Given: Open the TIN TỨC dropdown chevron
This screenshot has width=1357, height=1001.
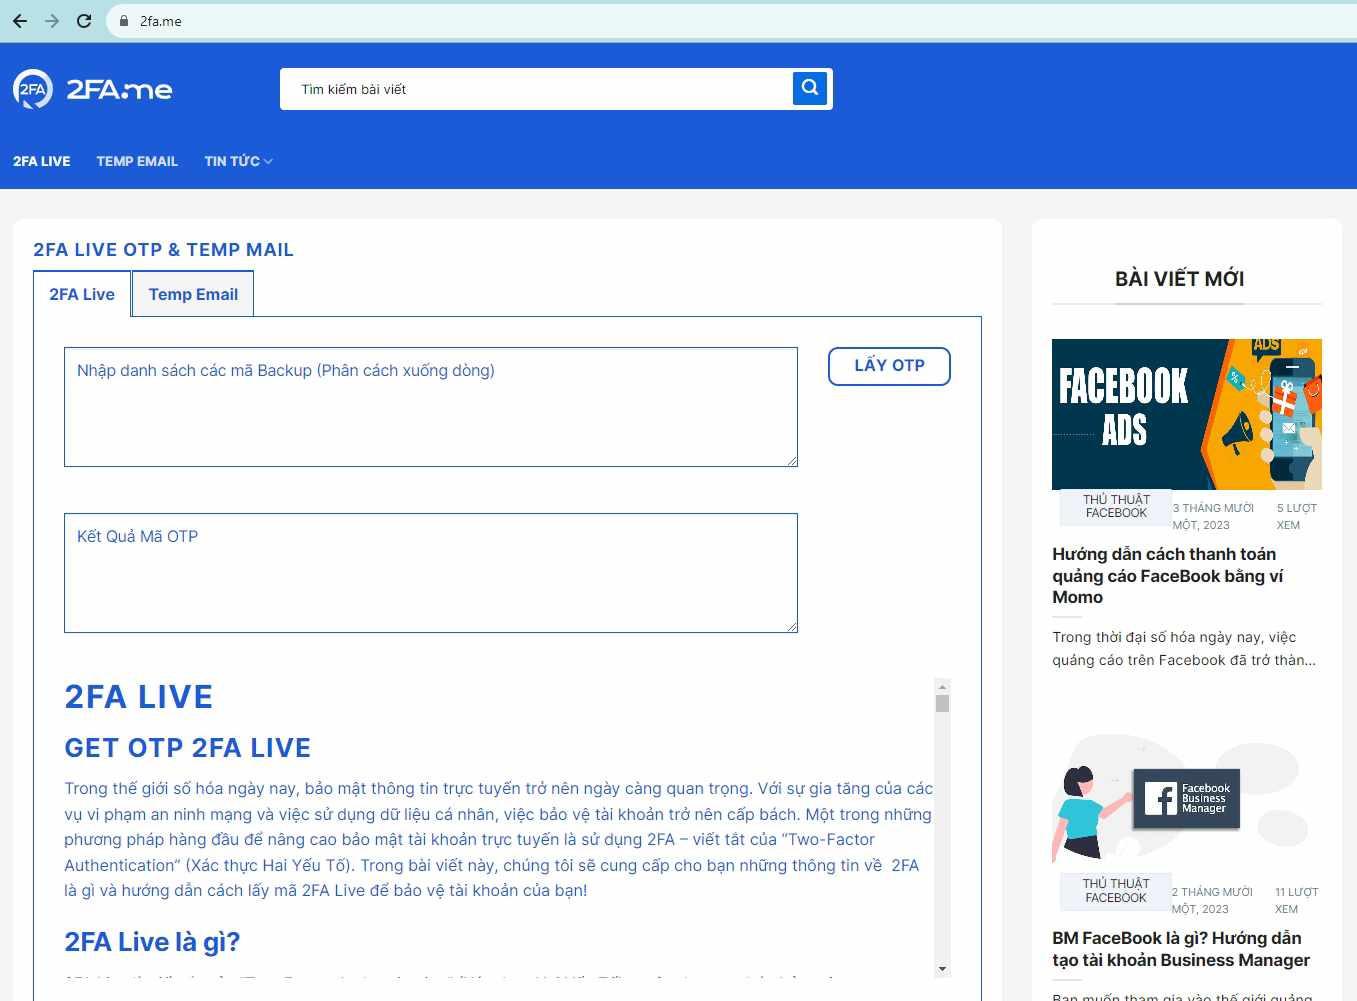Looking at the screenshot, I should 267,161.
